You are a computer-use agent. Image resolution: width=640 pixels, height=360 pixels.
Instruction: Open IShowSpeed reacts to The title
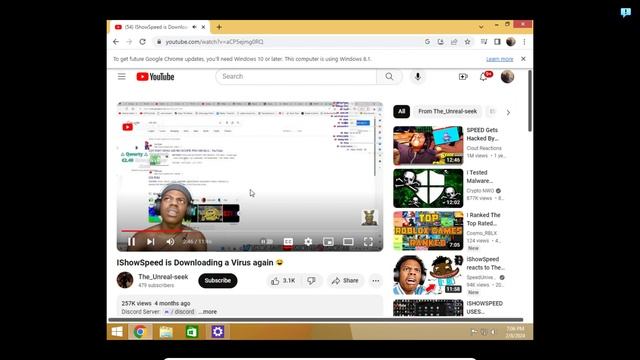485,263
